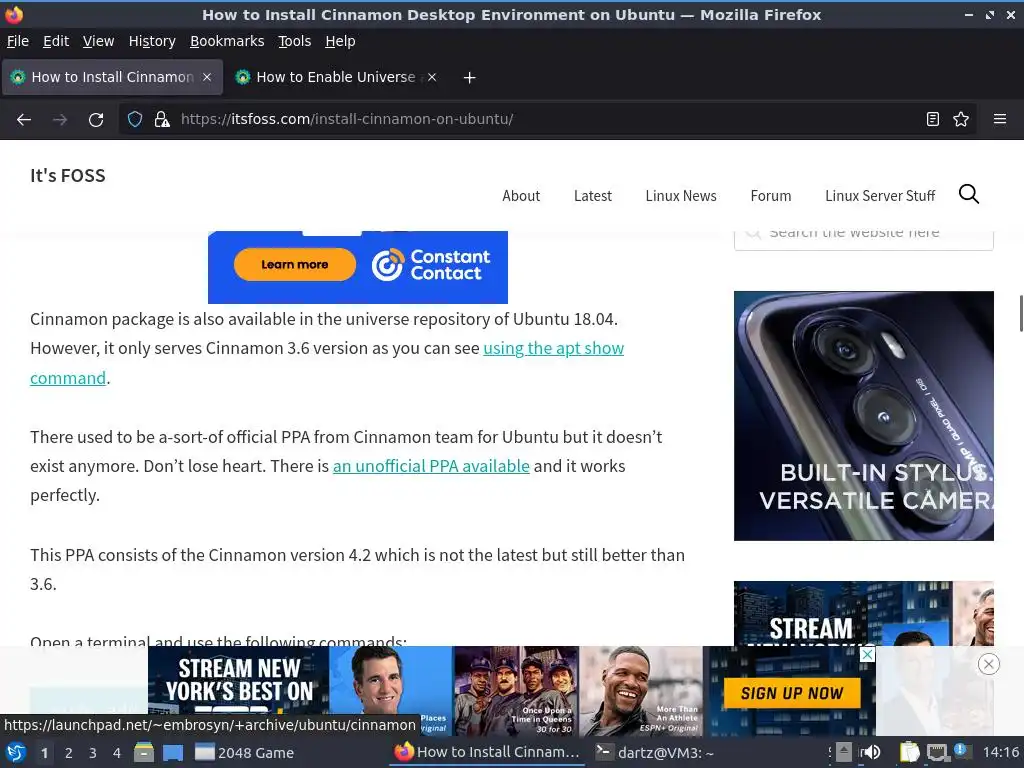Open the LXQt application menu launcher
Viewport: 1024px width, 768px height.
[x=16, y=752]
